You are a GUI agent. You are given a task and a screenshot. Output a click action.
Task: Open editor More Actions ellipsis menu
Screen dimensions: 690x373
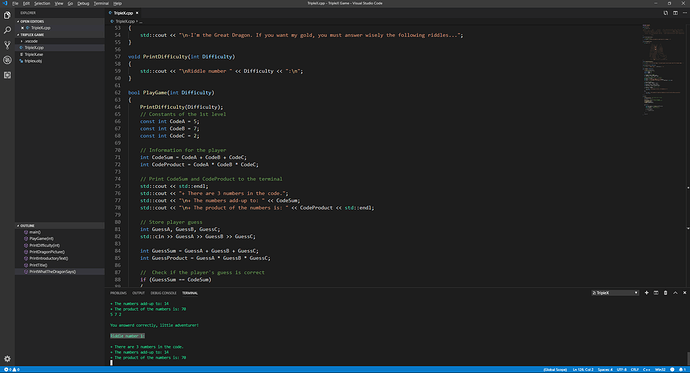point(684,13)
